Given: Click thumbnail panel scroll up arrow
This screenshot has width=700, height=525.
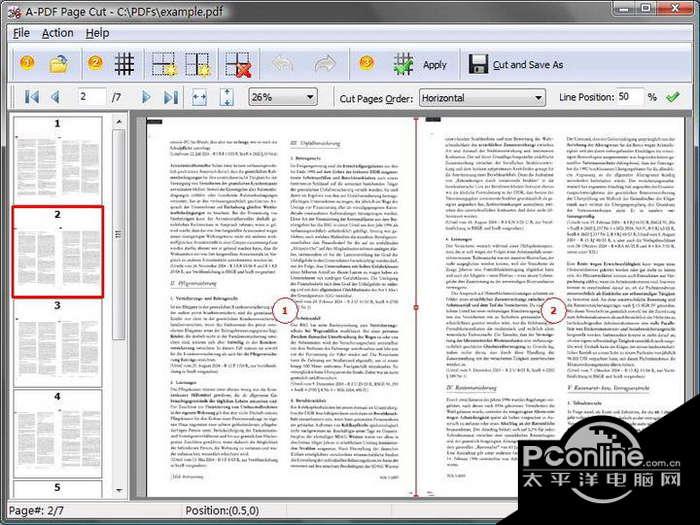Looking at the screenshot, I should click(119, 121).
